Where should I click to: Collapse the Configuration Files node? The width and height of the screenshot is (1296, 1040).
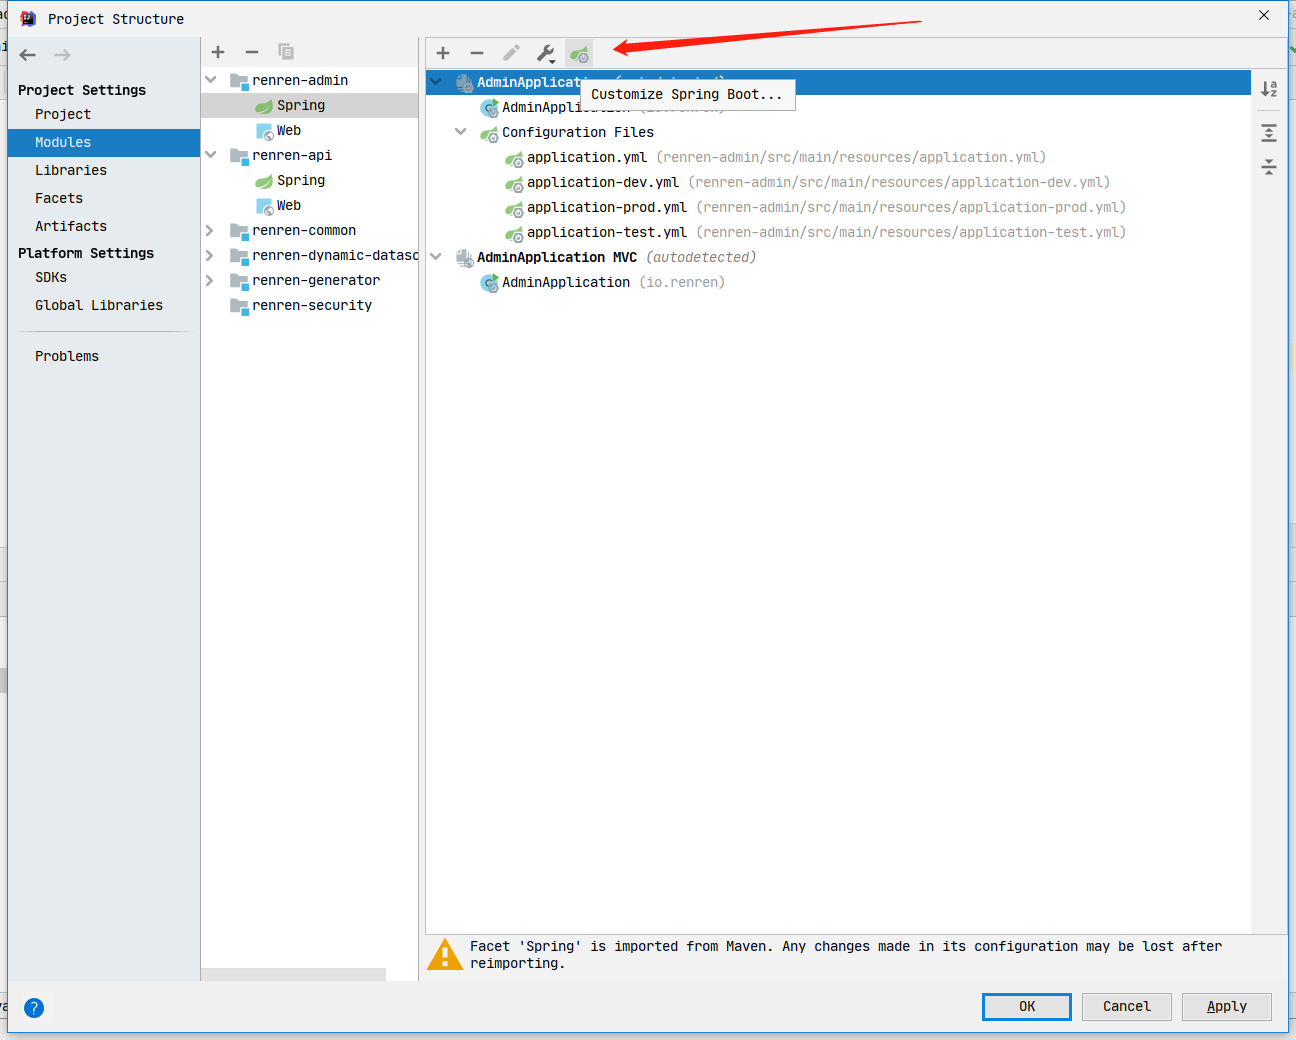tap(460, 132)
